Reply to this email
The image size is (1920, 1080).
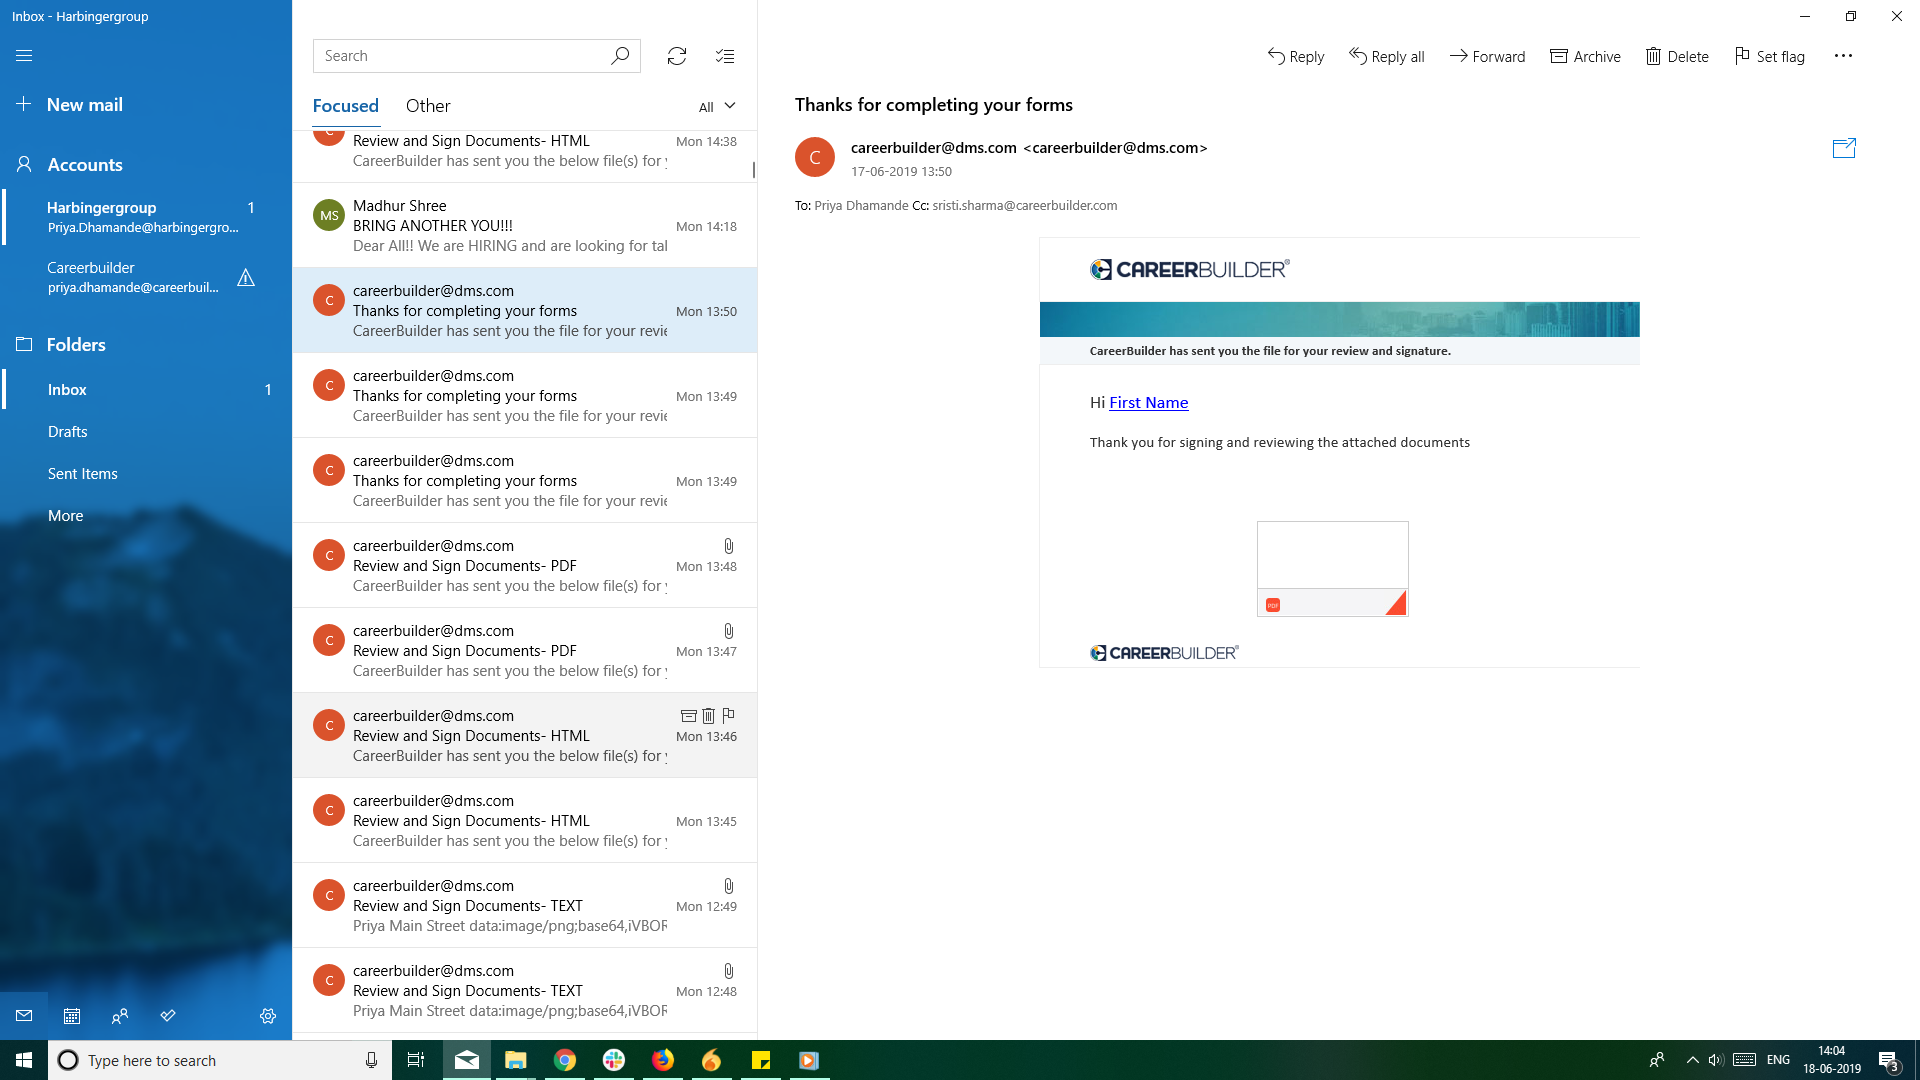click(x=1296, y=56)
